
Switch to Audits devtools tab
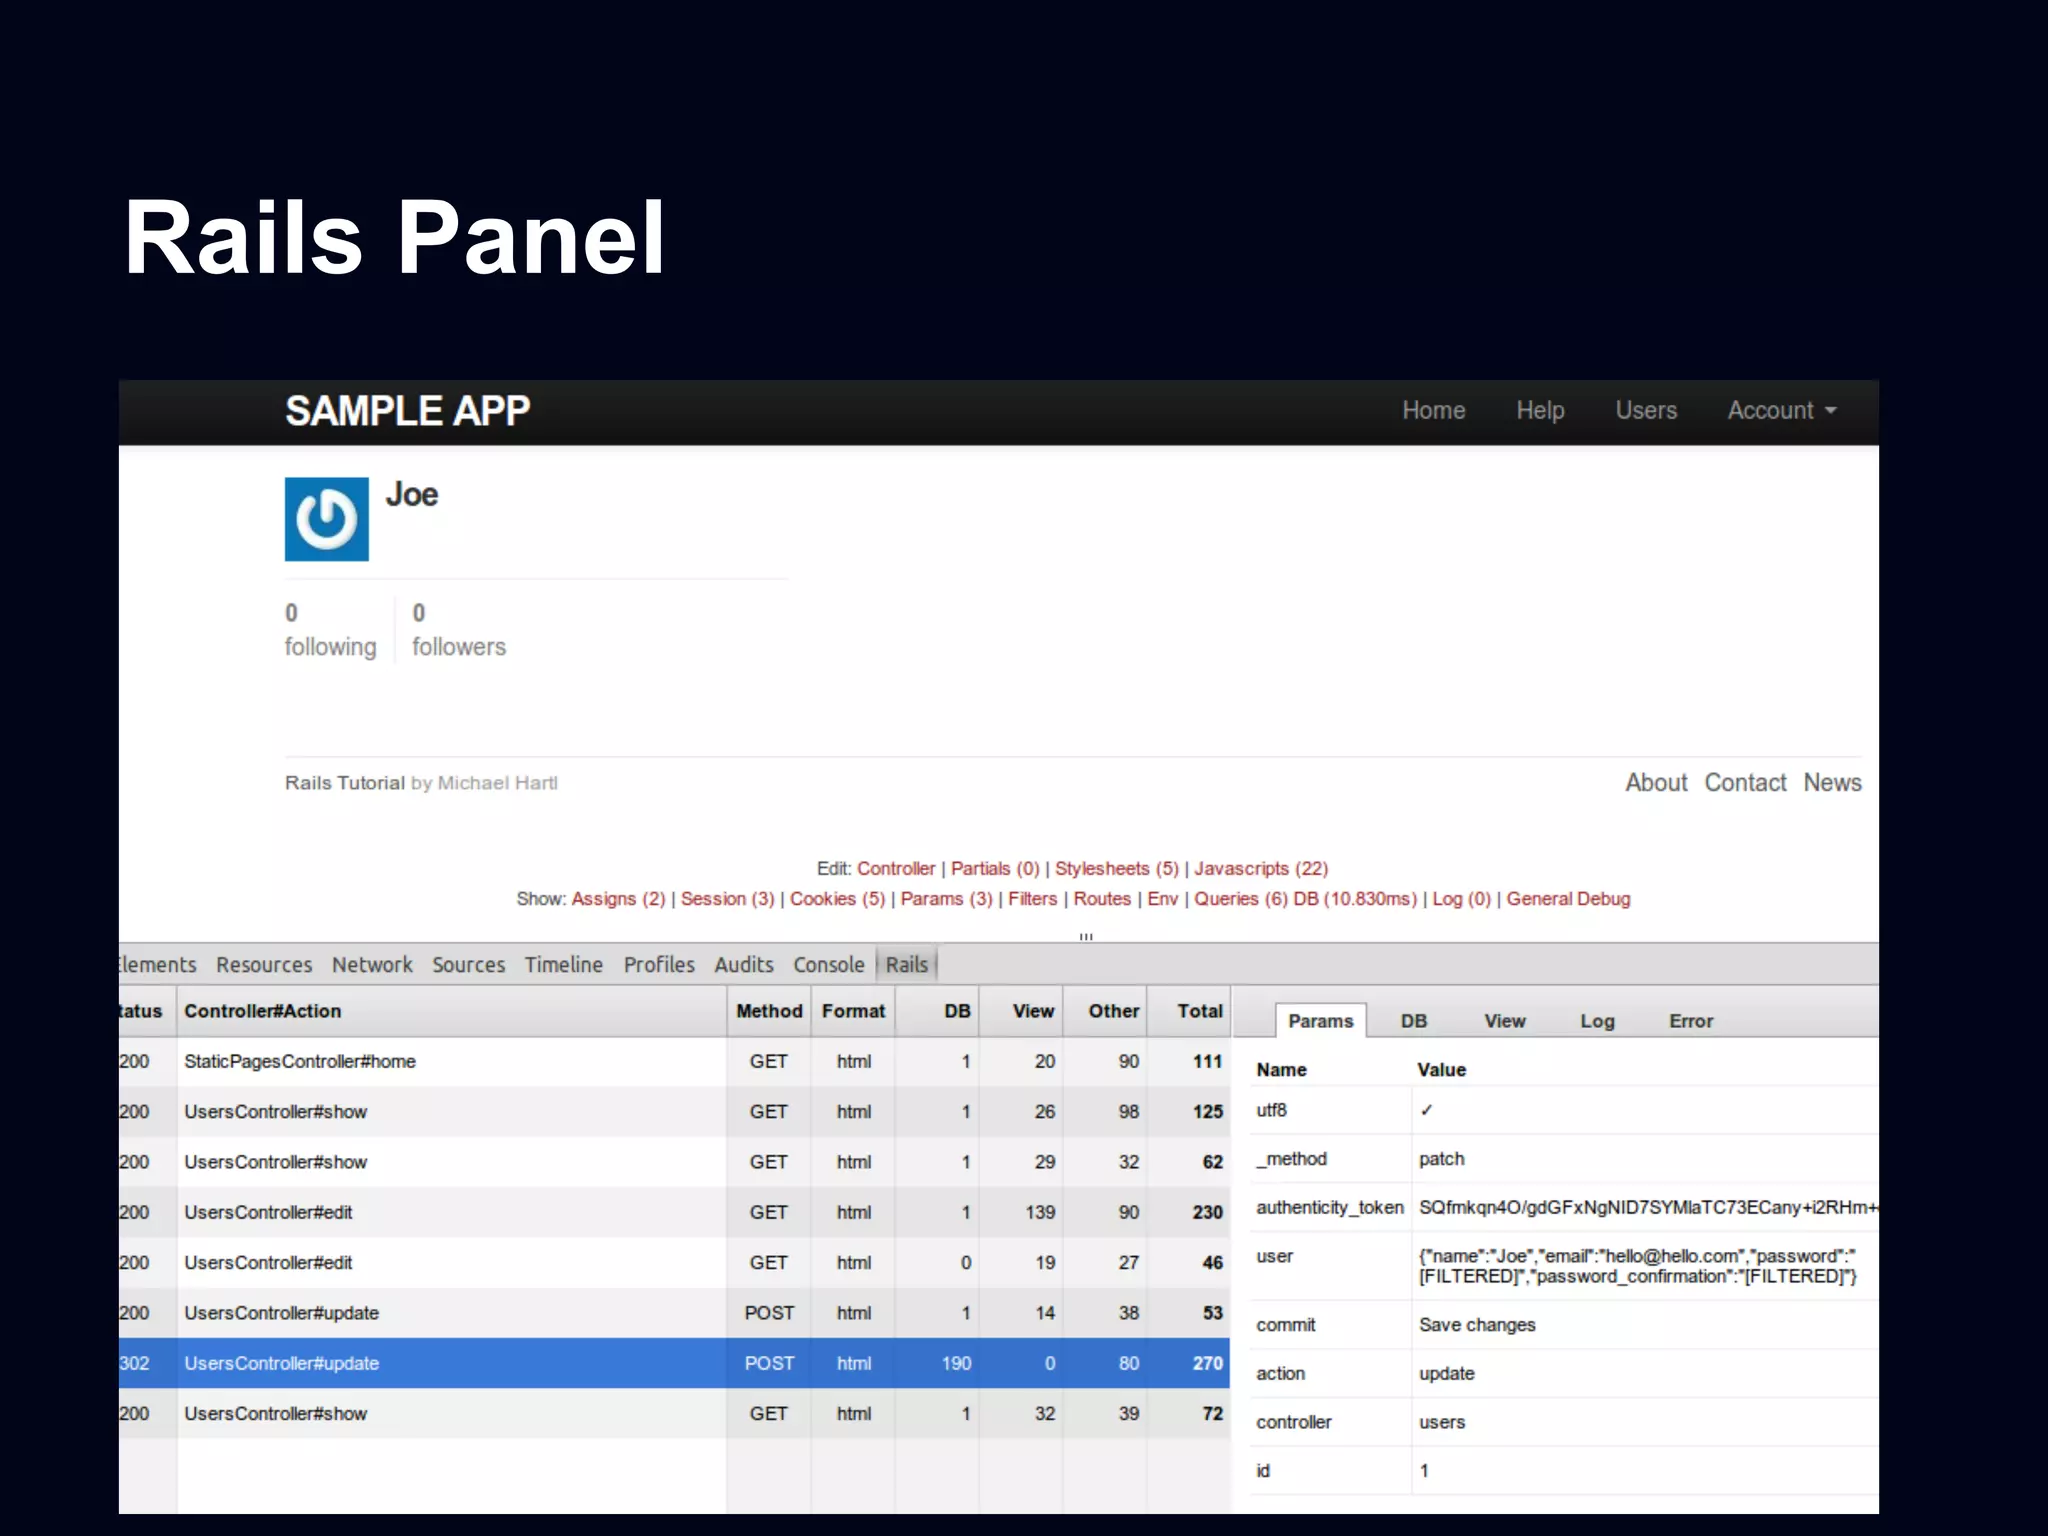click(744, 965)
